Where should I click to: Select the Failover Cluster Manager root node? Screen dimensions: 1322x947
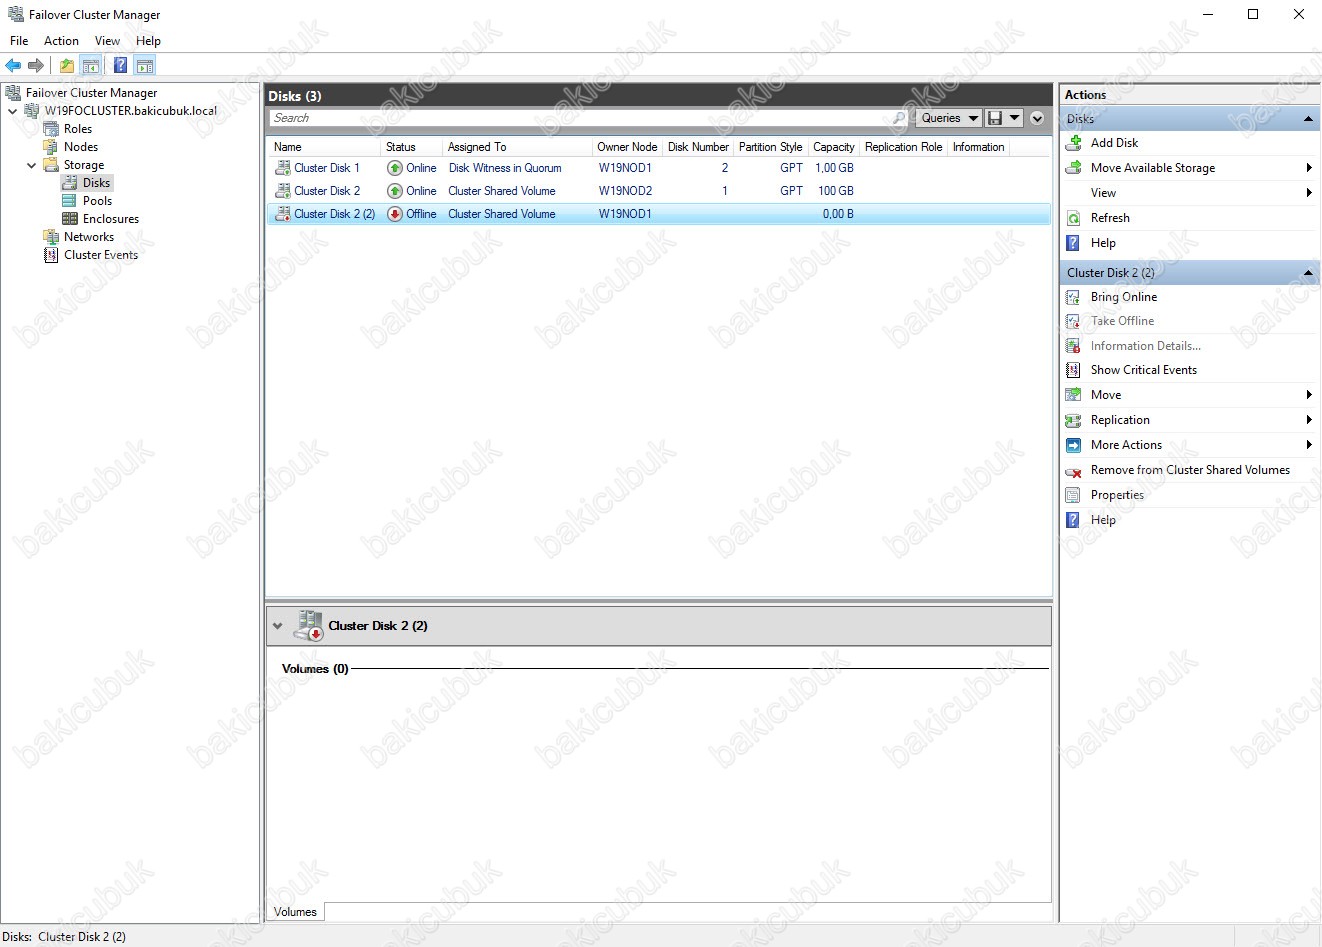tap(91, 93)
